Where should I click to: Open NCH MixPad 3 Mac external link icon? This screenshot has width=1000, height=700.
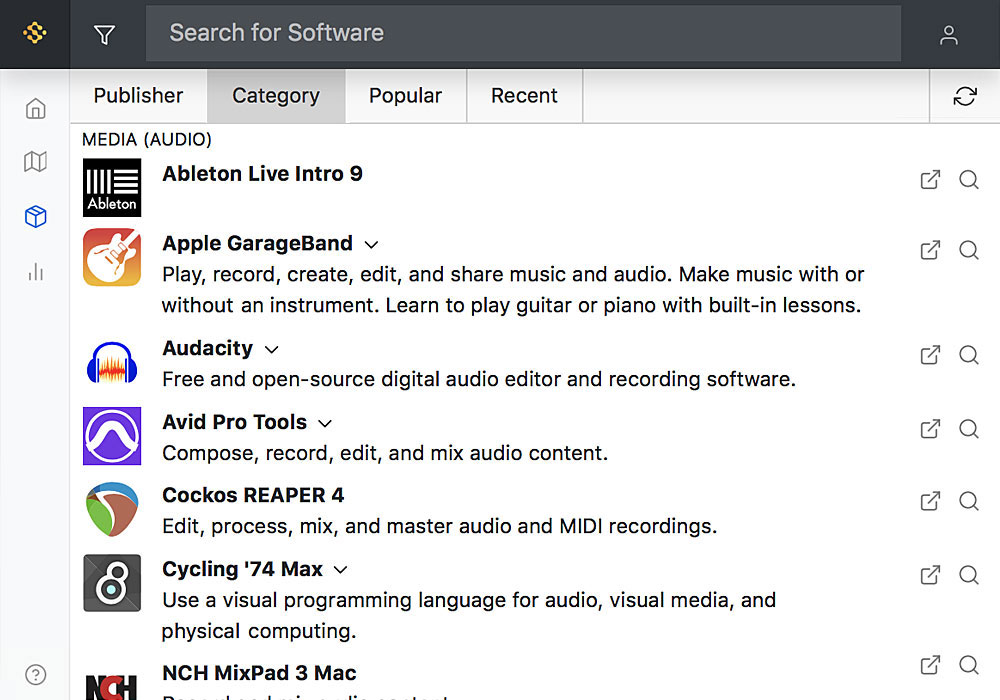[930, 666]
